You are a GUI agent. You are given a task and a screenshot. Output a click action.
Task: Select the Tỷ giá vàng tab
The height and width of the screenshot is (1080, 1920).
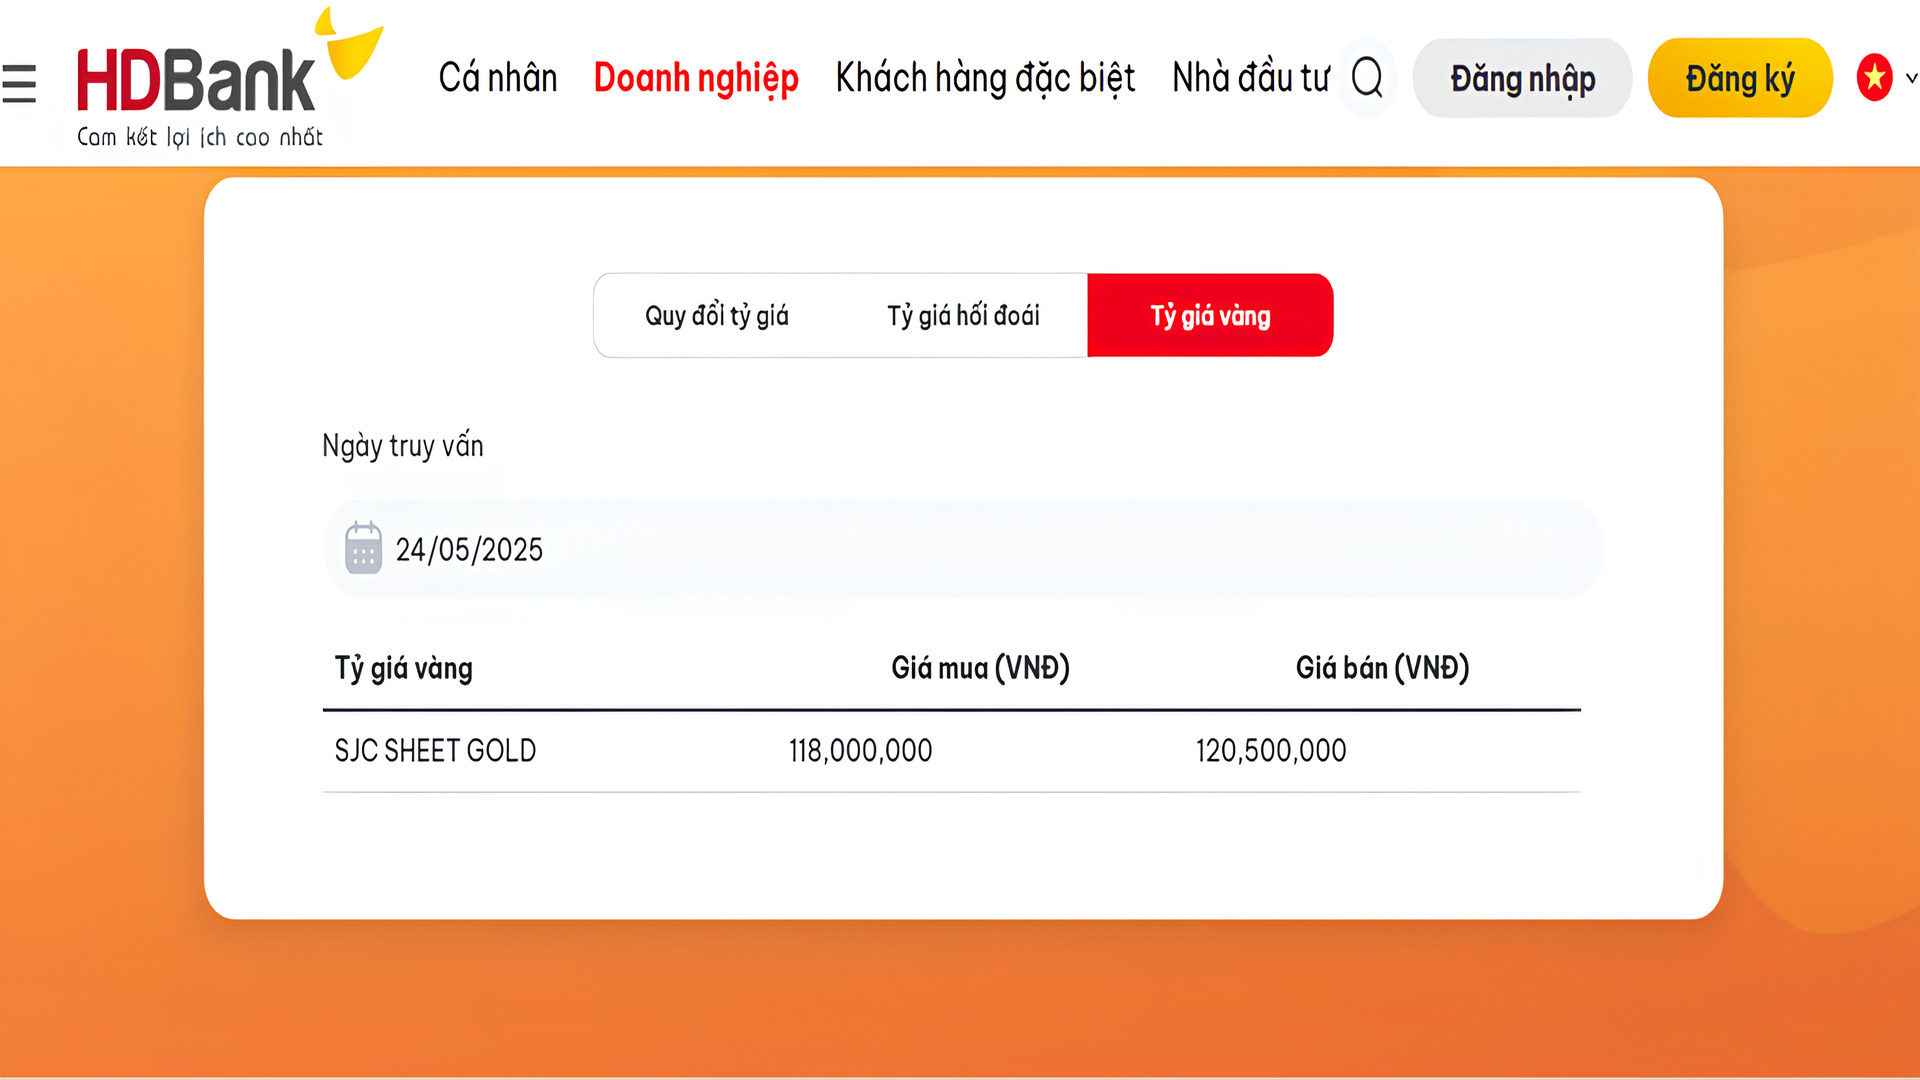click(x=1210, y=316)
